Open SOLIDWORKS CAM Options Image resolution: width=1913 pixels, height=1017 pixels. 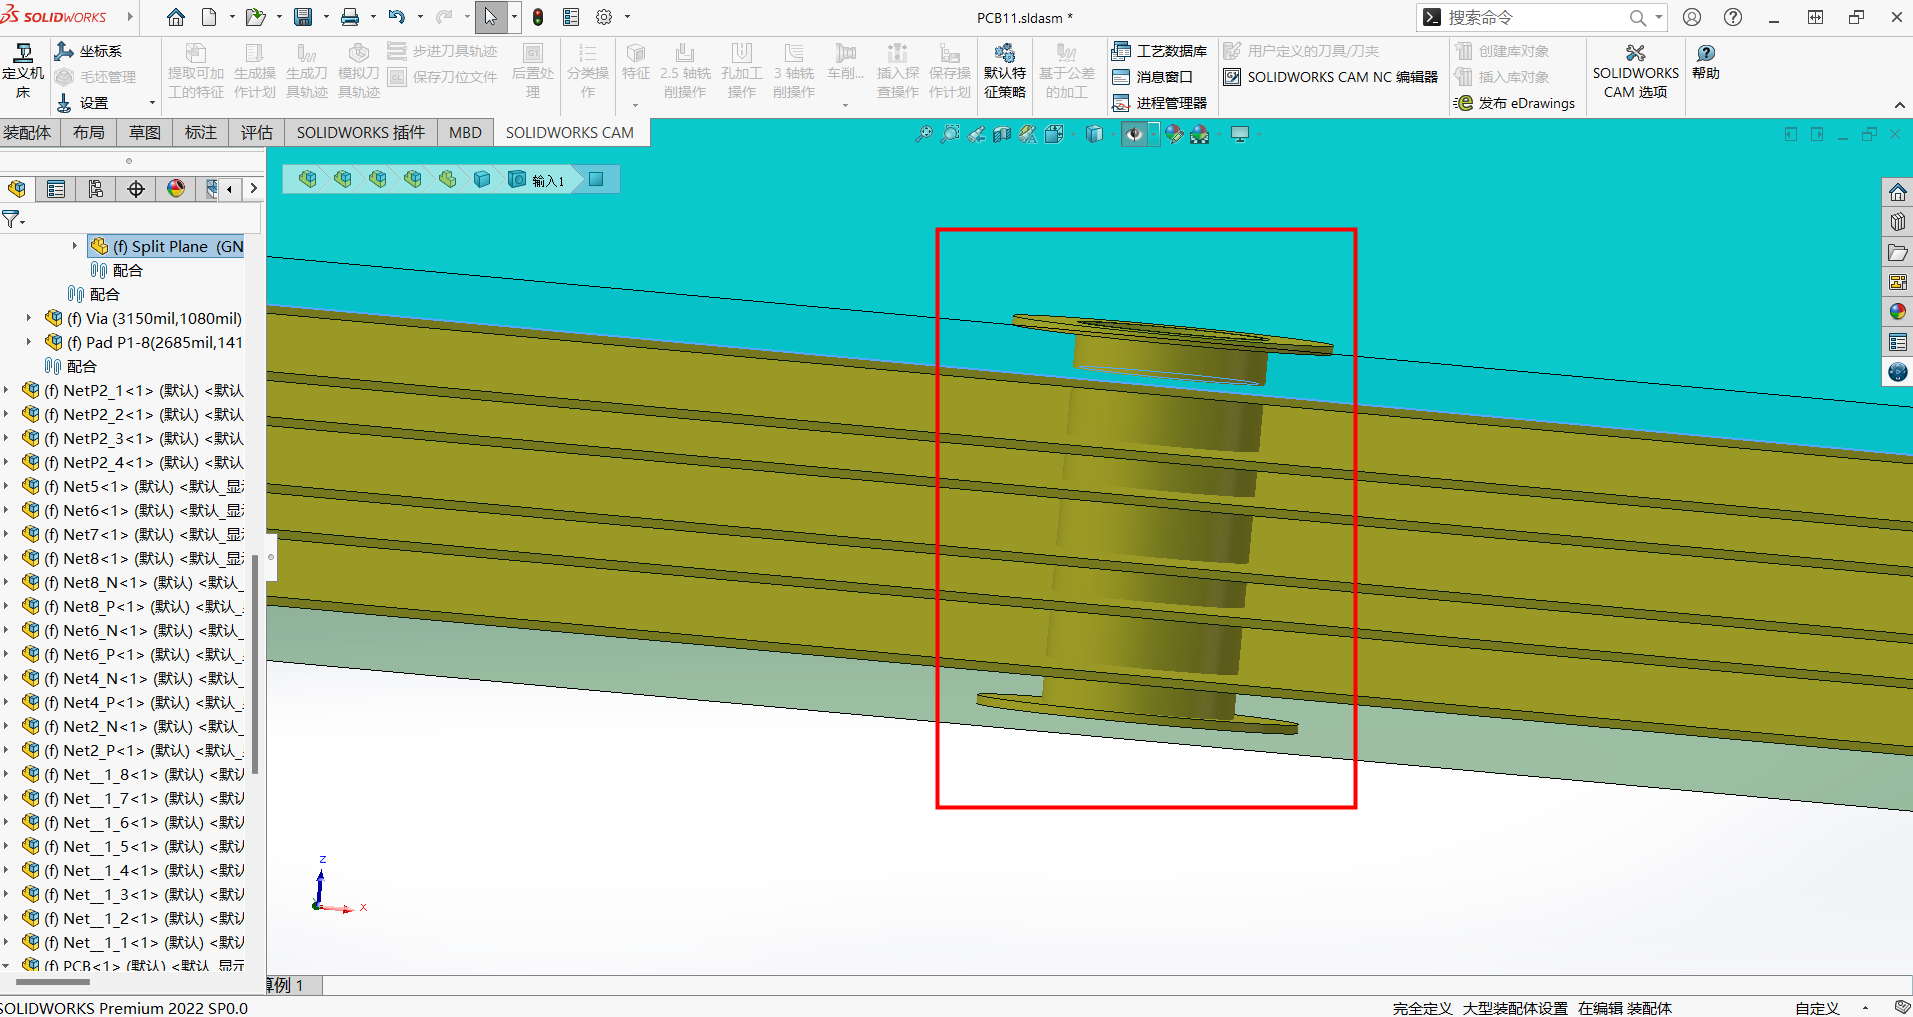click(x=1635, y=72)
